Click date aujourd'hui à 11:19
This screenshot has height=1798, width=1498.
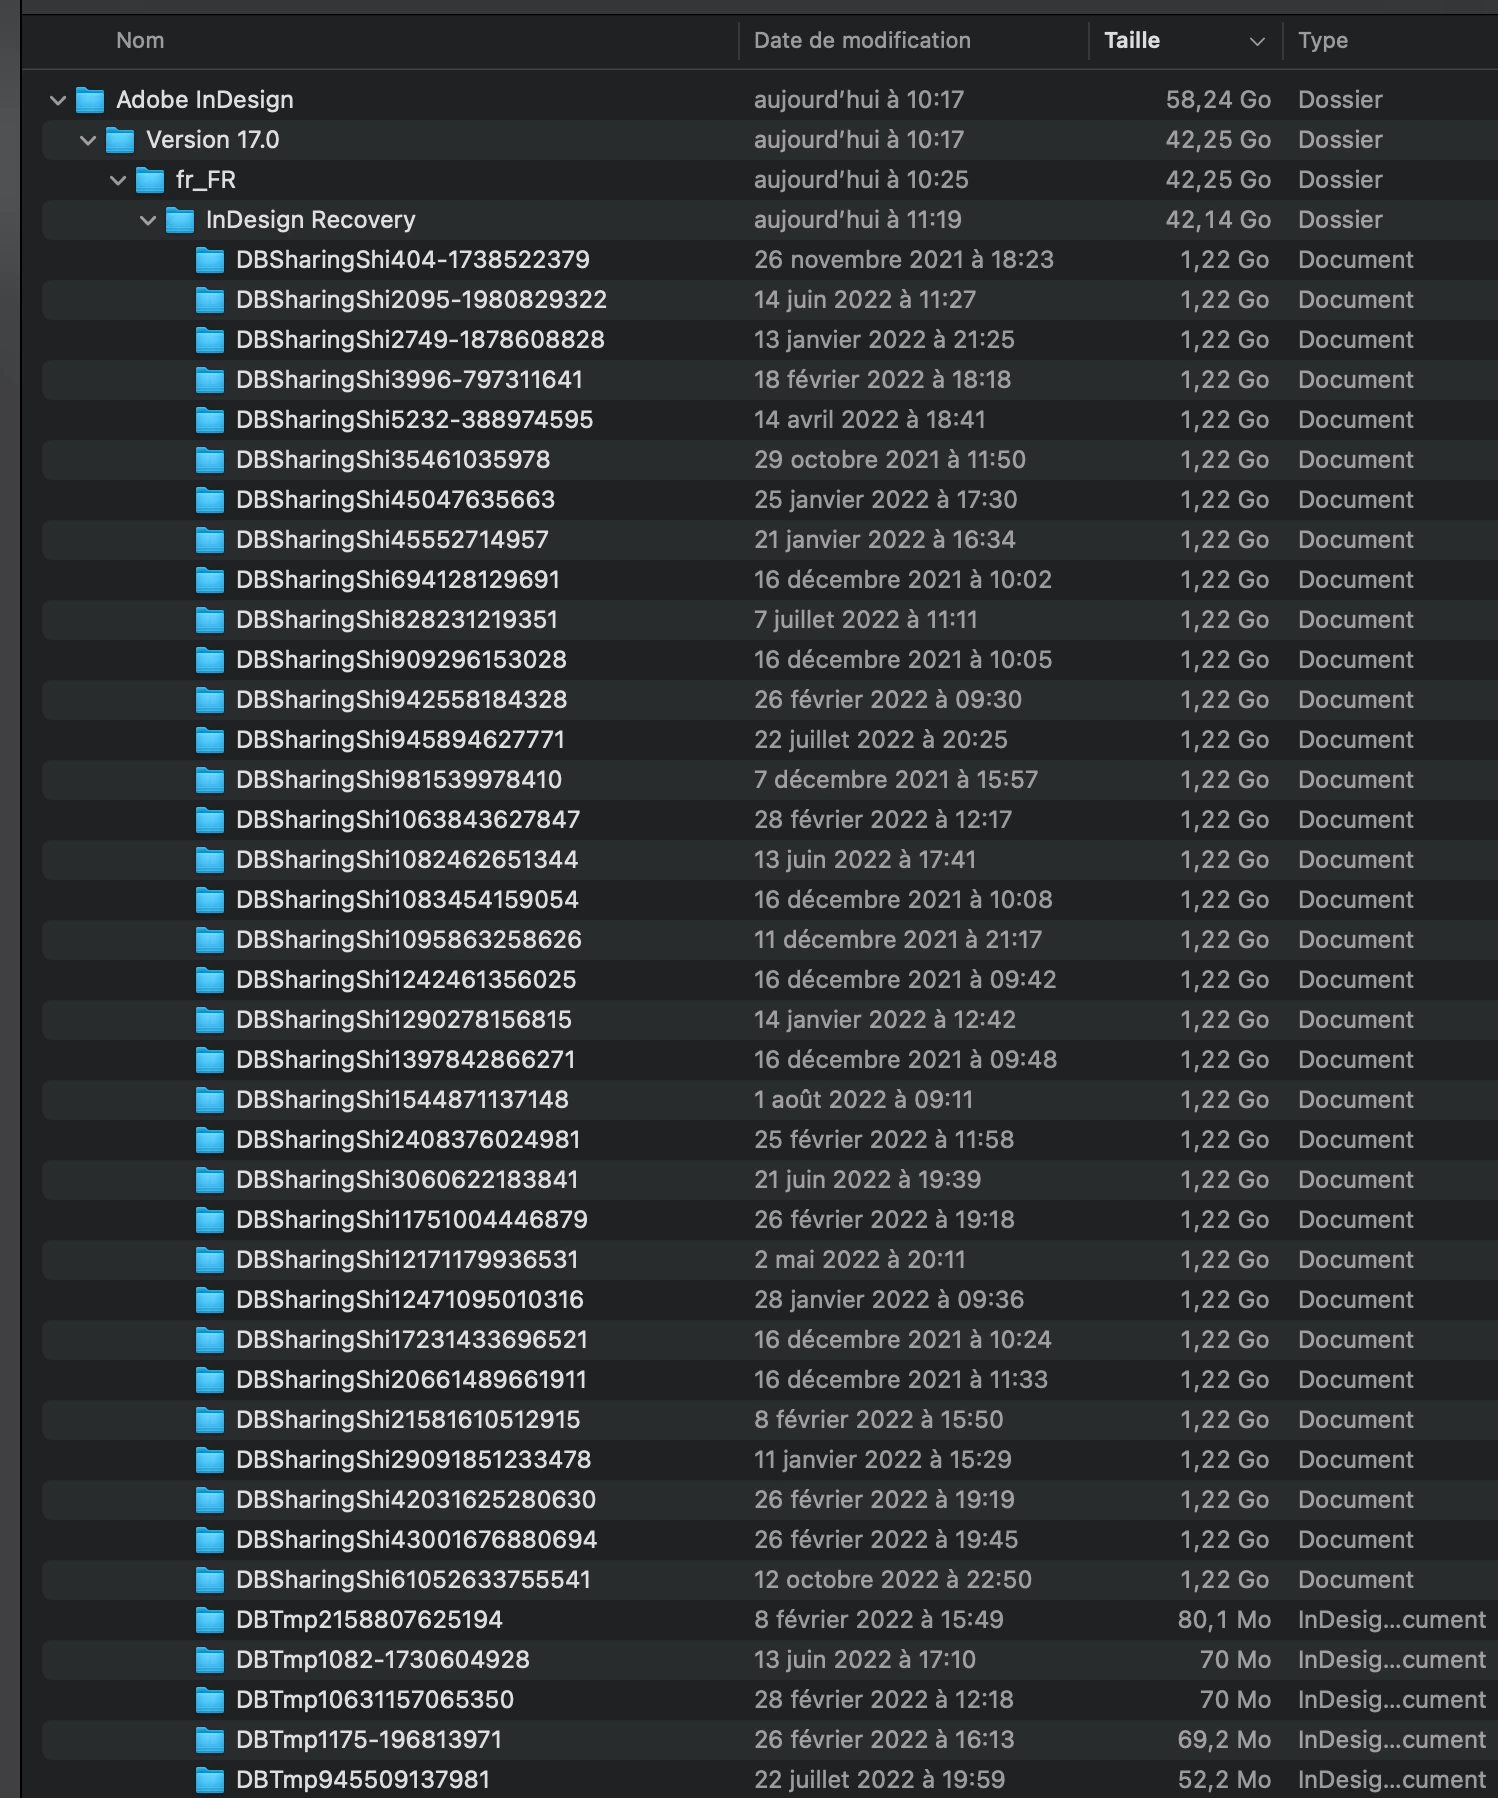858,220
